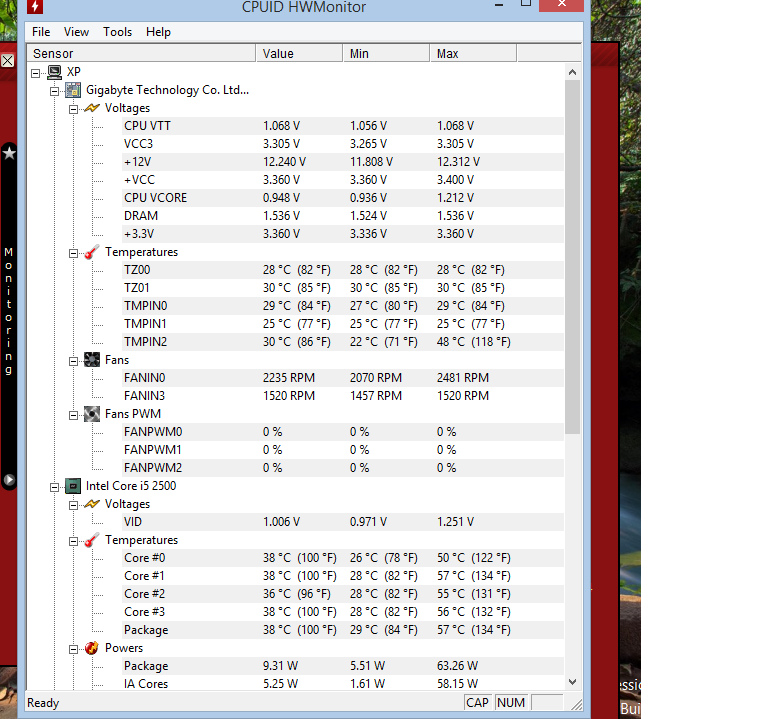768x719 pixels.
Task: Collapse the Gigabyte Voltages group
Action: (73, 109)
